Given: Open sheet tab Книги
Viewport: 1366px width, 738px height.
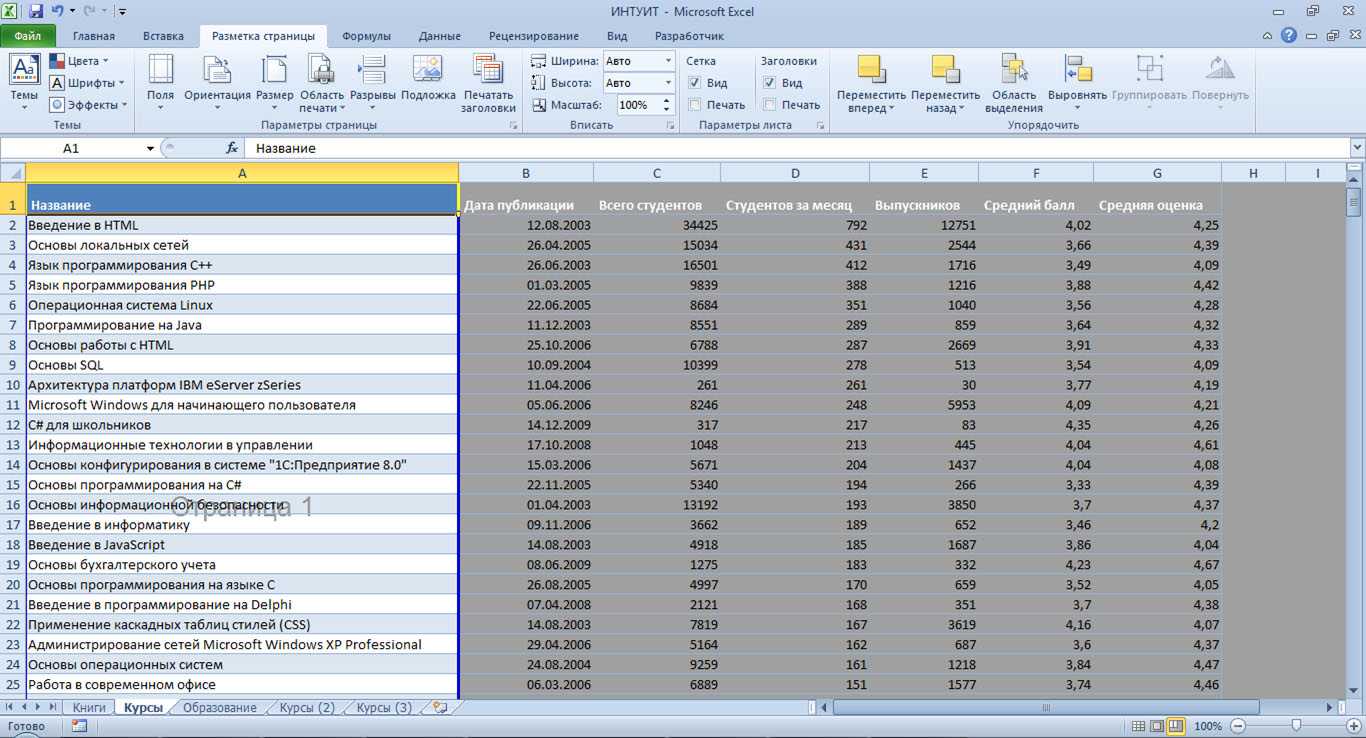Looking at the screenshot, I should pyautogui.click(x=89, y=707).
